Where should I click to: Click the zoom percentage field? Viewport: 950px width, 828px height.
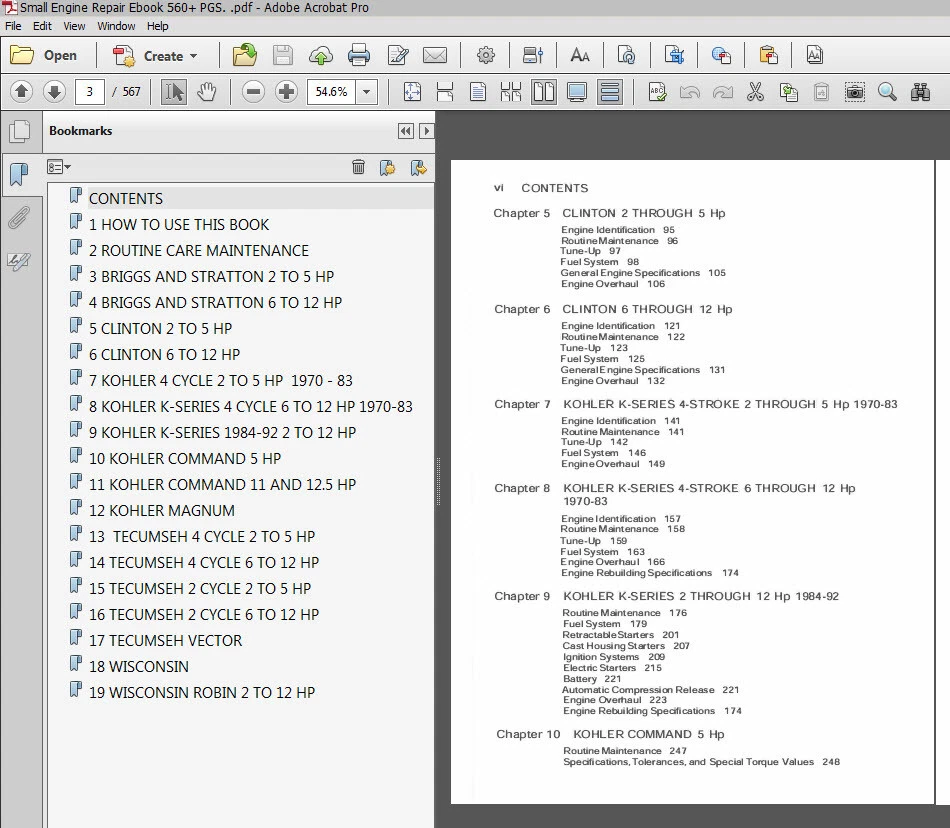[x=331, y=92]
